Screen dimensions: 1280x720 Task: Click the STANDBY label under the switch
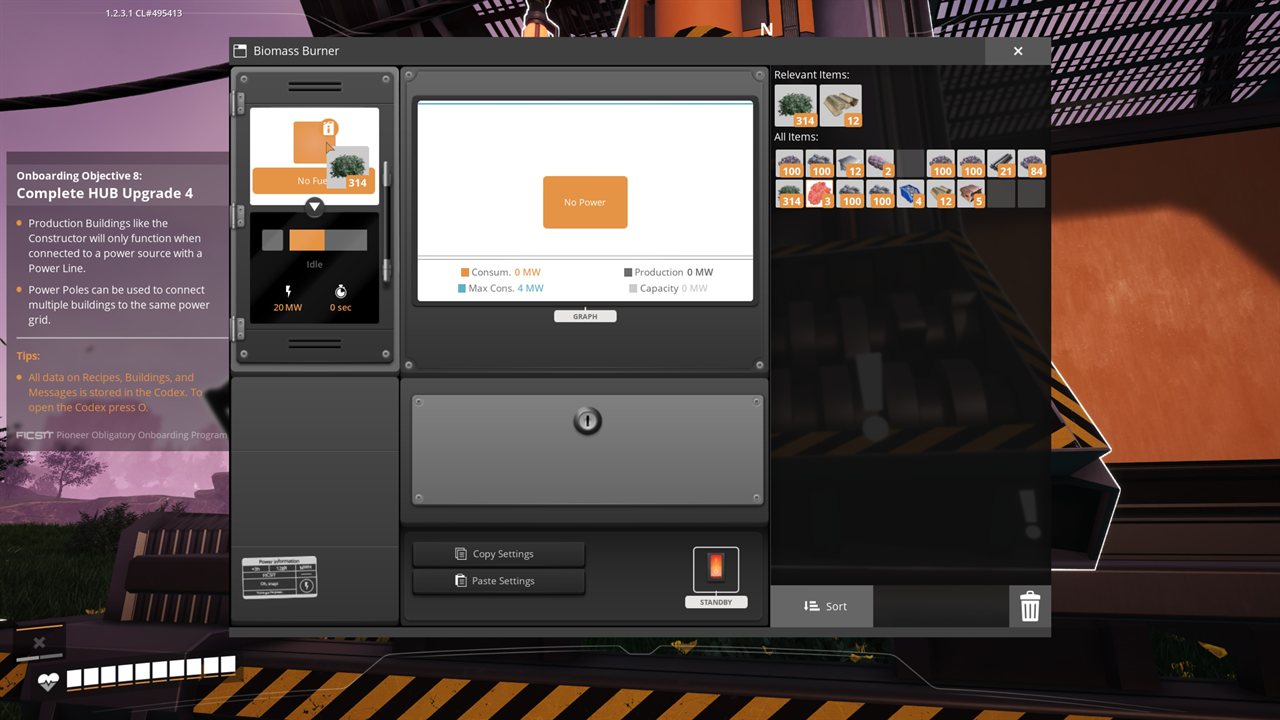click(716, 602)
